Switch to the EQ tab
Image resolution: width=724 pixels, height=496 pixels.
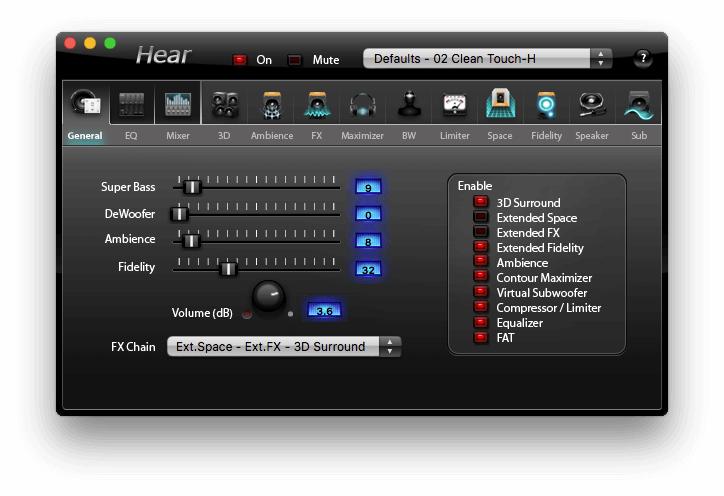(131, 105)
